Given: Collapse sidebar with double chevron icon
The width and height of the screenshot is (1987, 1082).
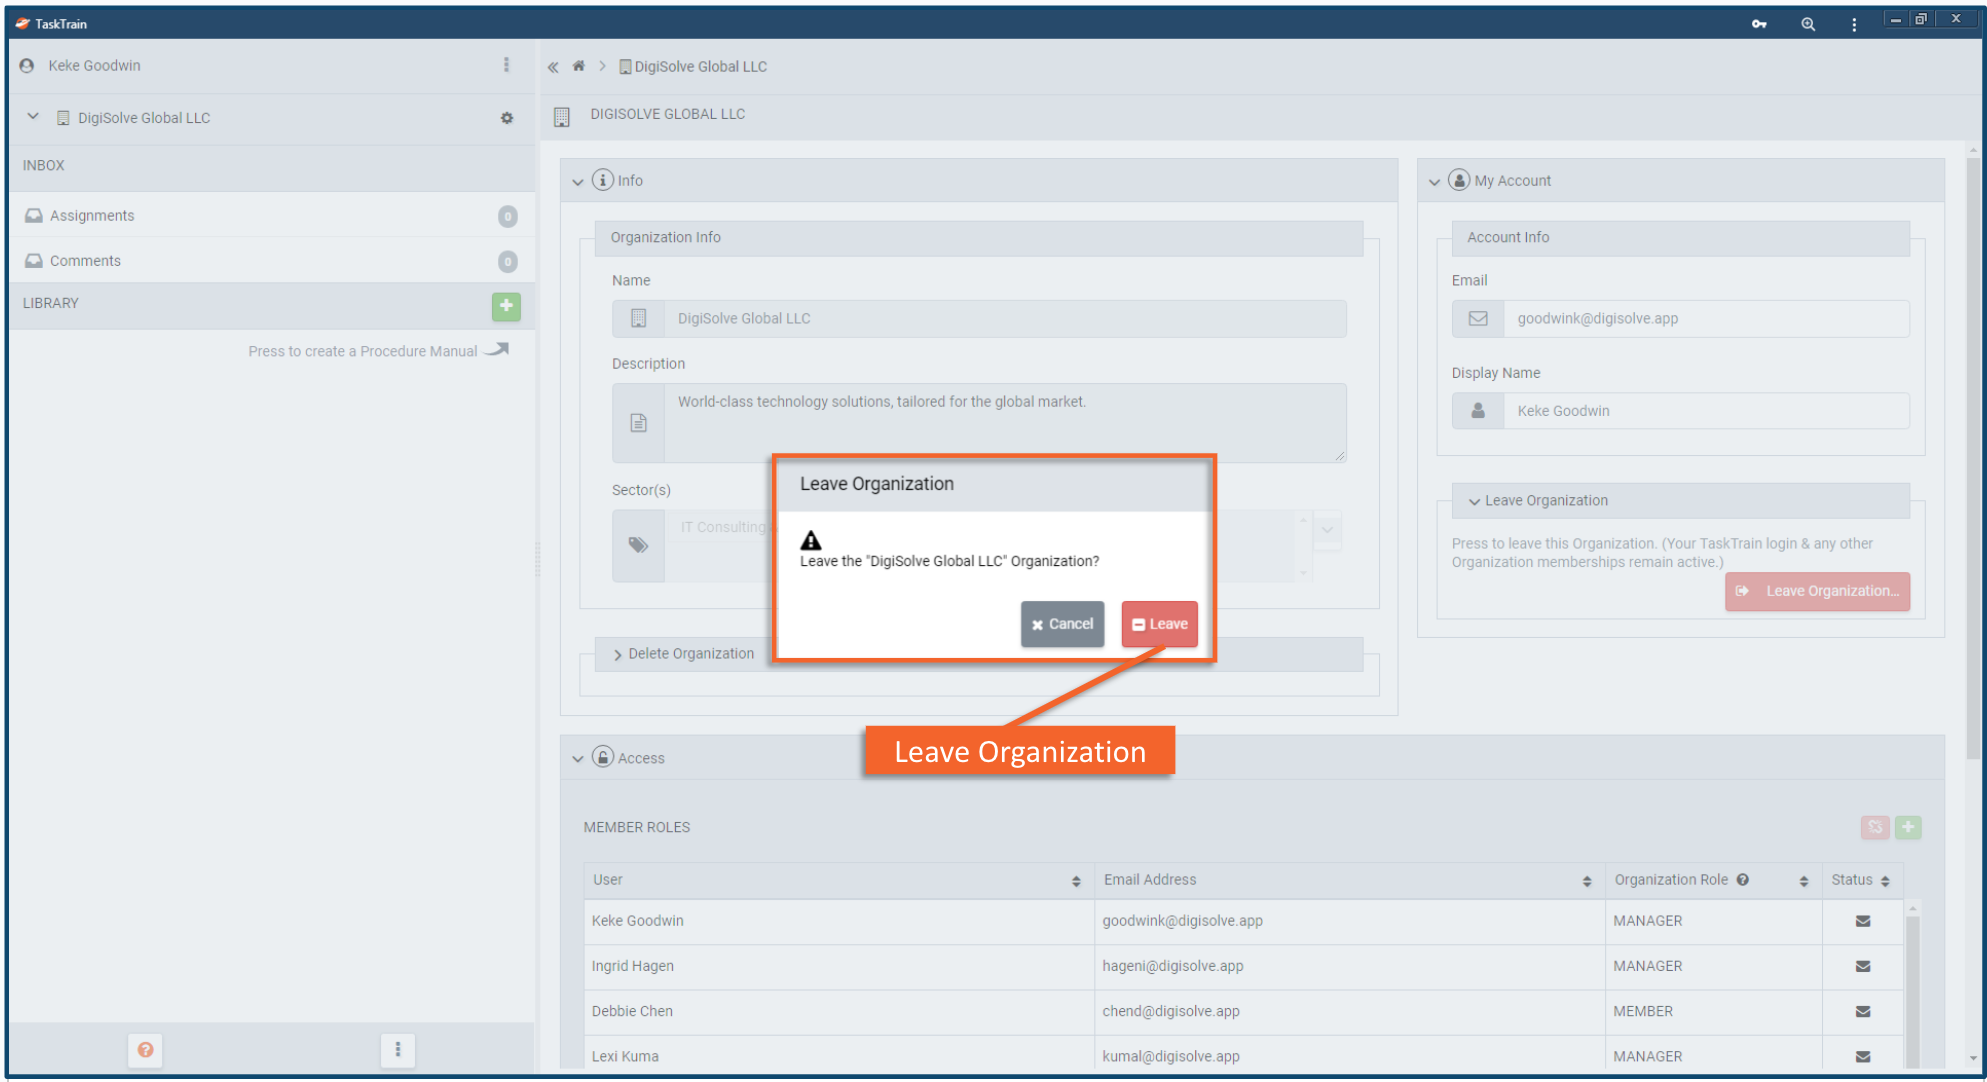Looking at the screenshot, I should coord(553,67).
